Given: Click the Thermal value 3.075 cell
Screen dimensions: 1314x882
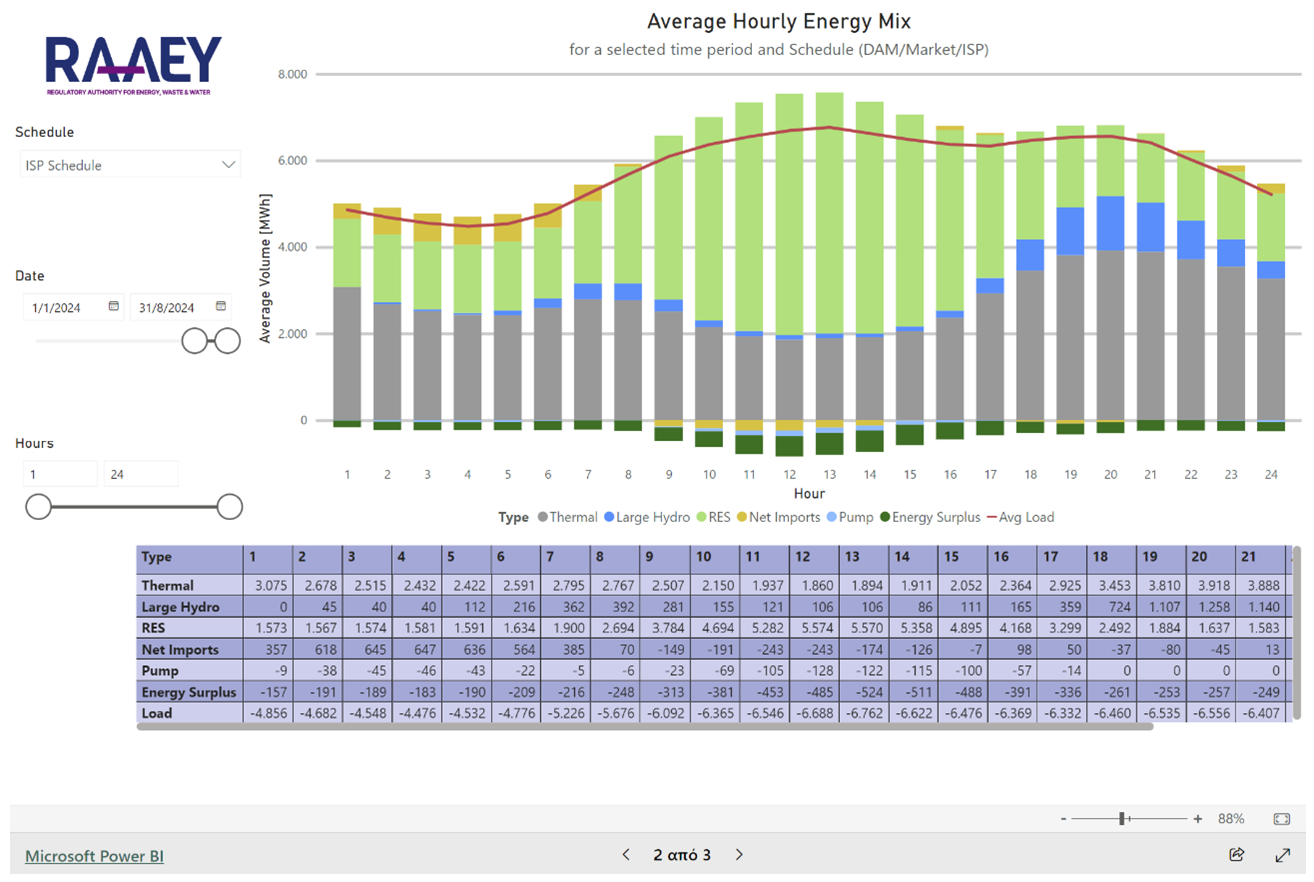Looking at the screenshot, I should click(268, 585).
